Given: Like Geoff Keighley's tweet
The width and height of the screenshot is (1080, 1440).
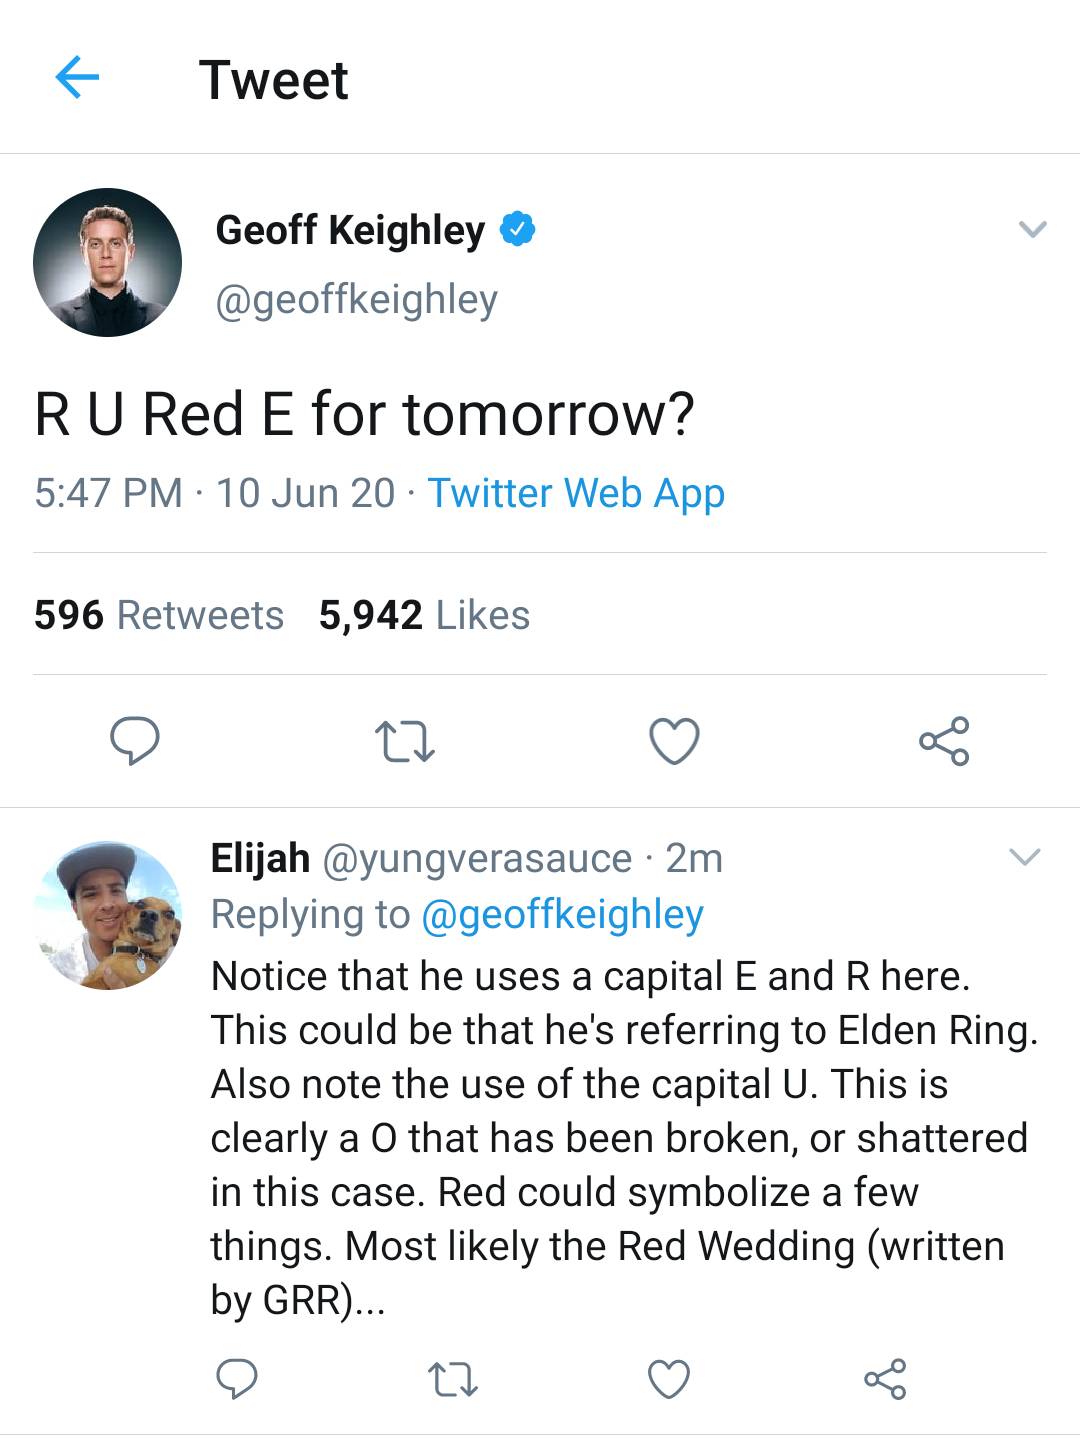Looking at the screenshot, I should [x=674, y=741].
